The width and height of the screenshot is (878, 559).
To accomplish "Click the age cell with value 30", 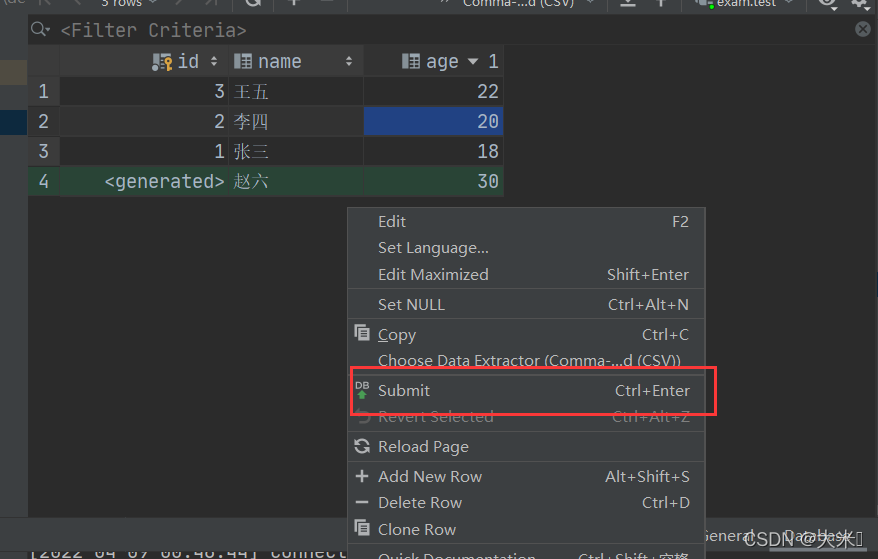I will (433, 181).
